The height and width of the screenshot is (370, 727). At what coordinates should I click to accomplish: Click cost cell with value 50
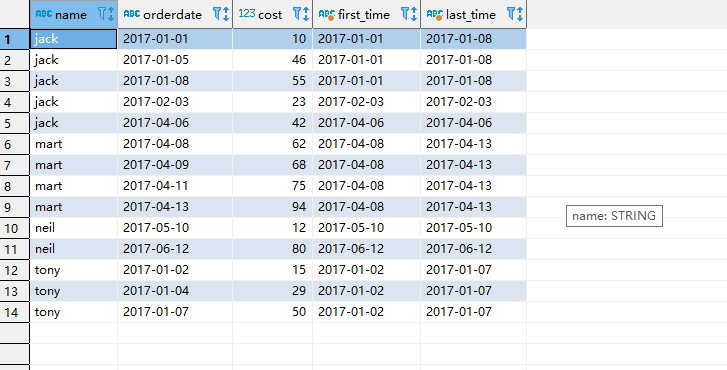(273, 312)
